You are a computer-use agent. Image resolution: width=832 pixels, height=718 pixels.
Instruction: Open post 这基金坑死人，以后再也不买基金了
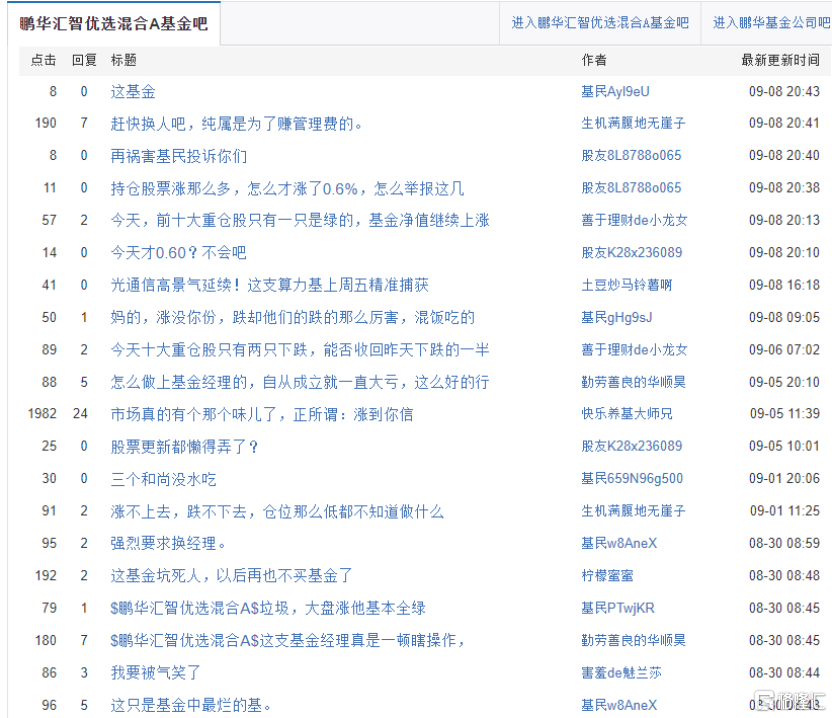point(231,575)
